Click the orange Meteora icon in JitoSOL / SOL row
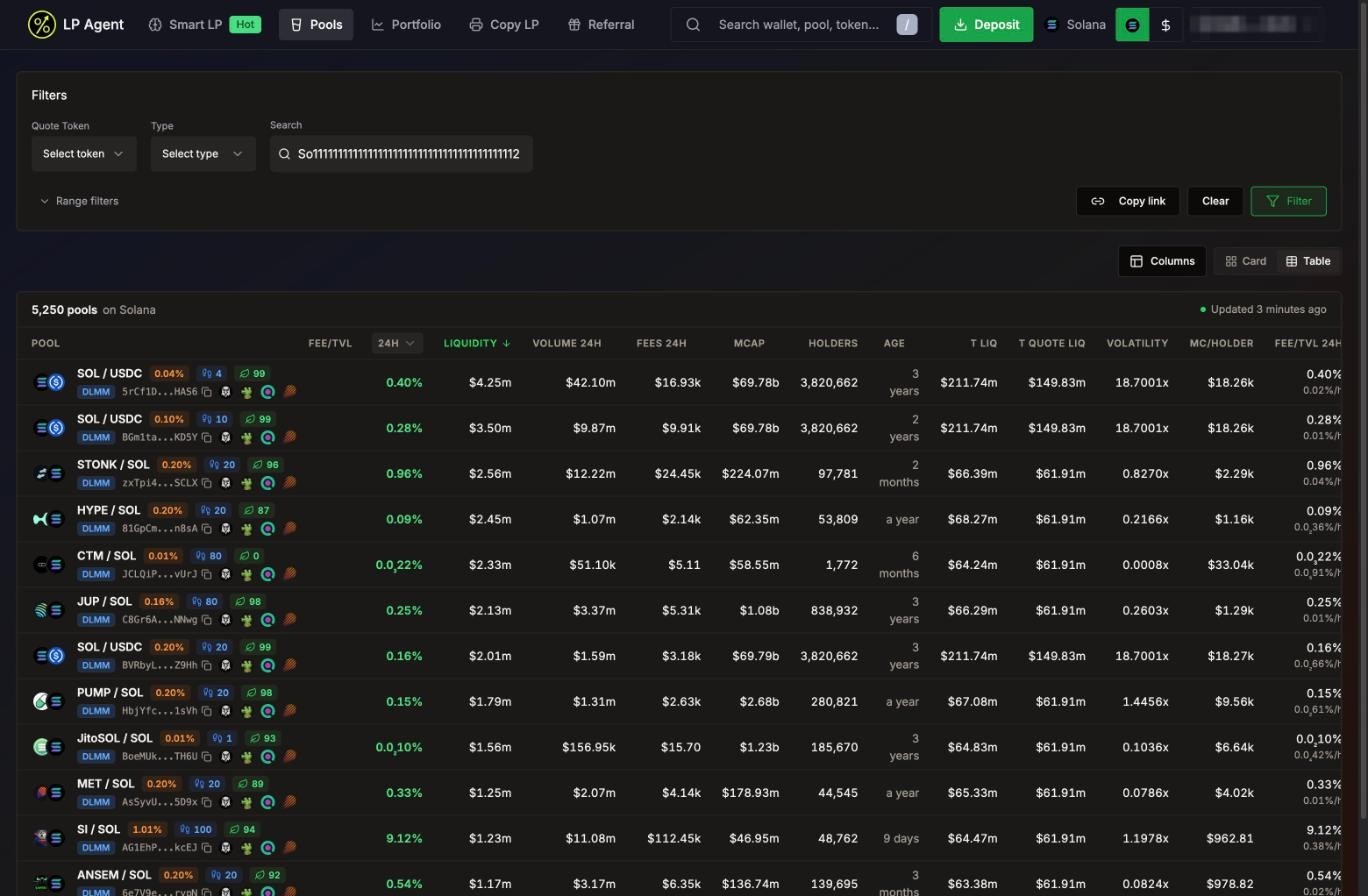 pos(290,756)
